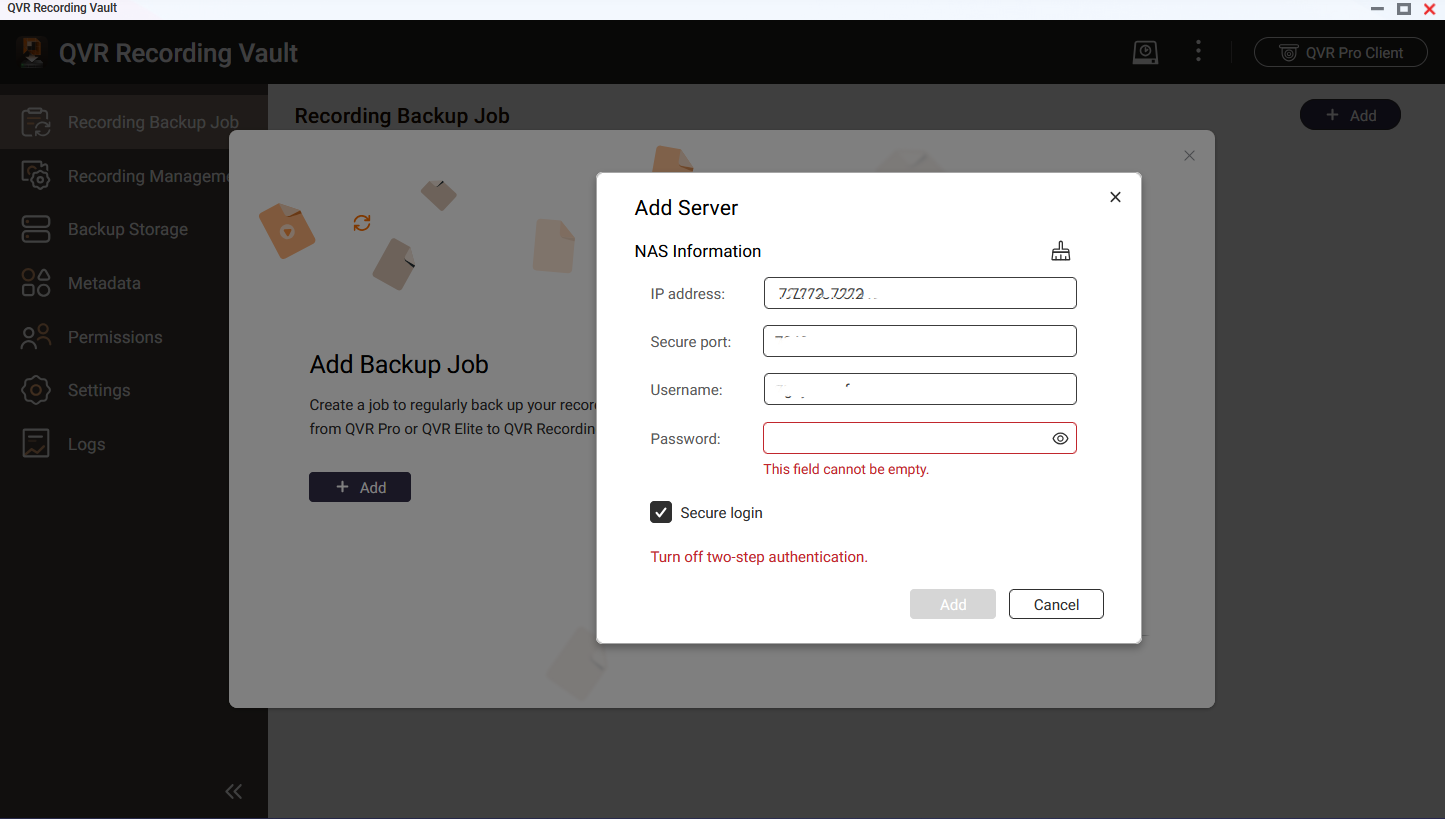Open Metadata in sidebar
The height and width of the screenshot is (819, 1445).
tap(134, 283)
